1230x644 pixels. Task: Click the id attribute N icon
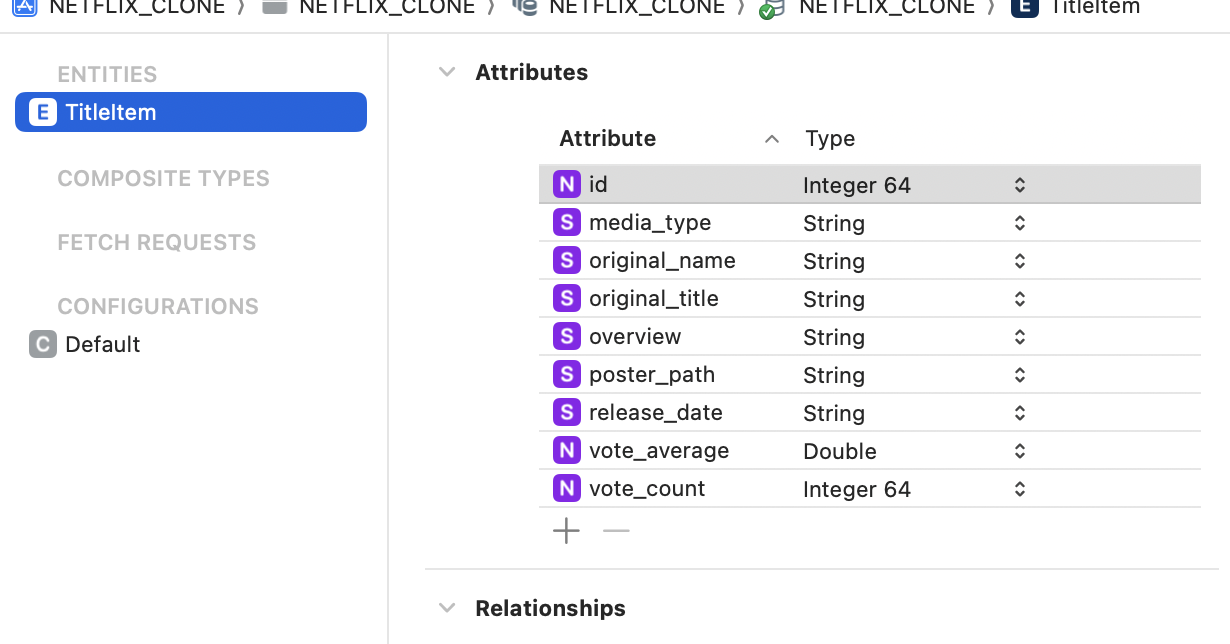tap(567, 184)
